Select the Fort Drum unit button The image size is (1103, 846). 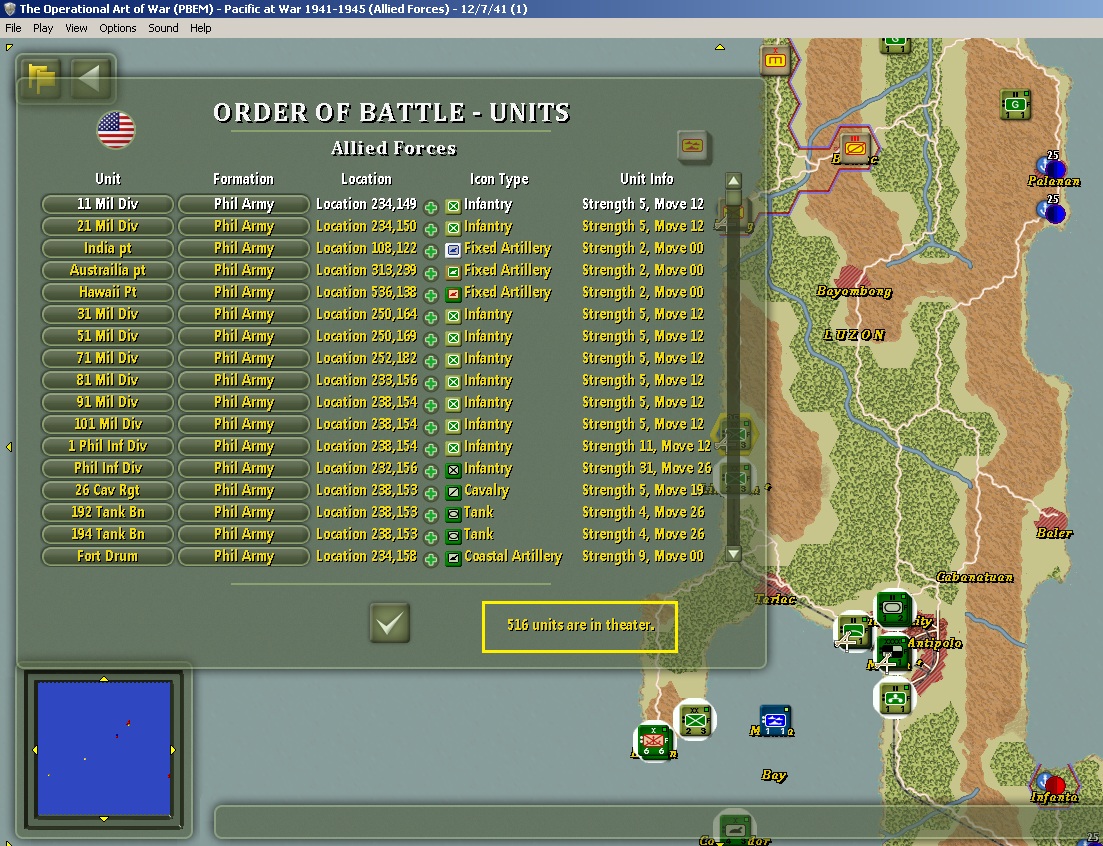(x=108, y=556)
